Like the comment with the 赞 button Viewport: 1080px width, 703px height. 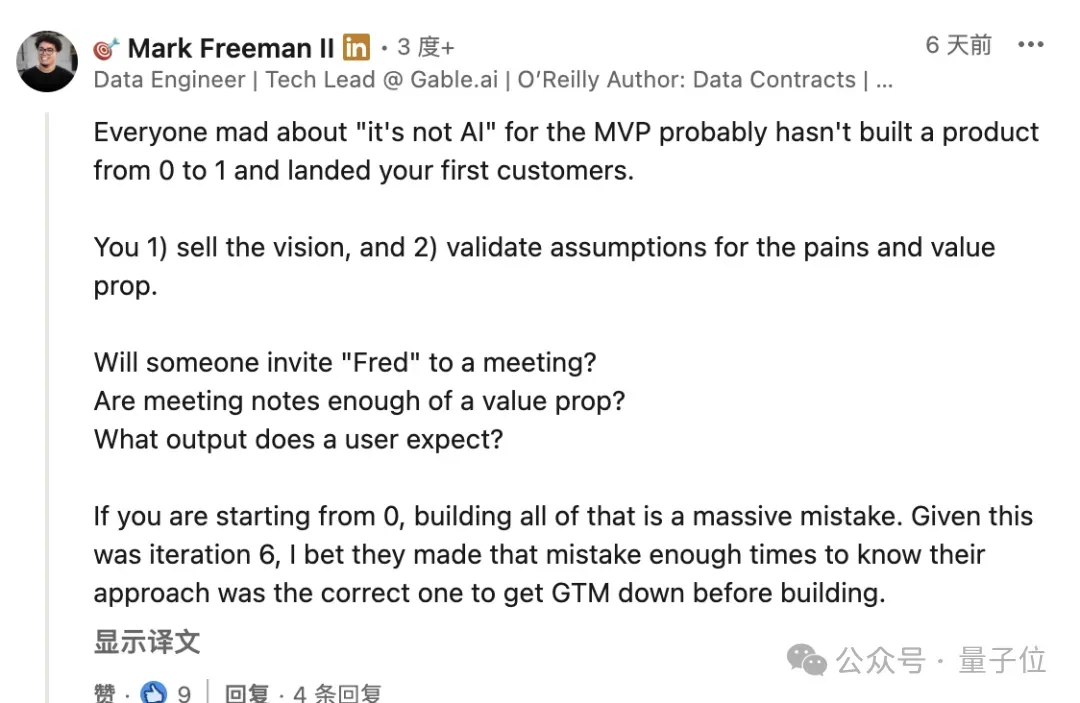click(105, 692)
